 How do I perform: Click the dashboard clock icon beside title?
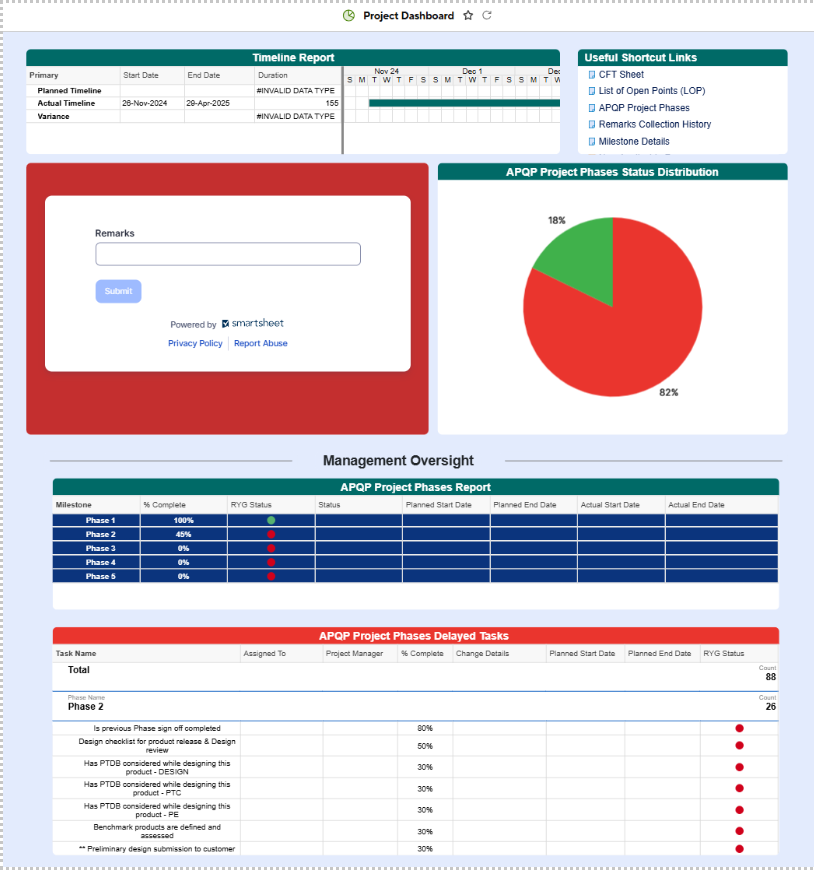pyautogui.click(x=349, y=16)
